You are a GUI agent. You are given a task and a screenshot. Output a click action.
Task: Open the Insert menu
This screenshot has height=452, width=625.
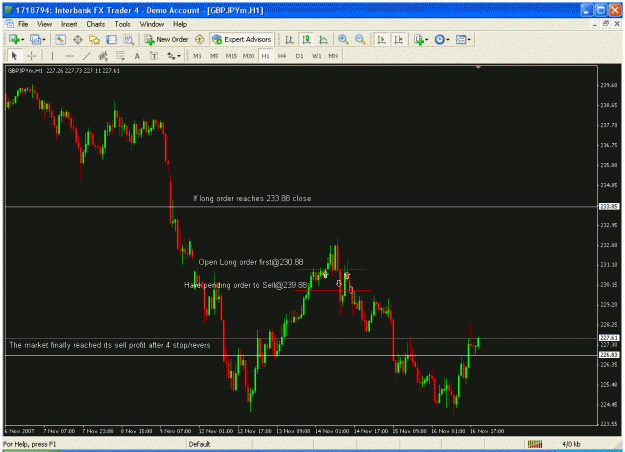pos(69,24)
